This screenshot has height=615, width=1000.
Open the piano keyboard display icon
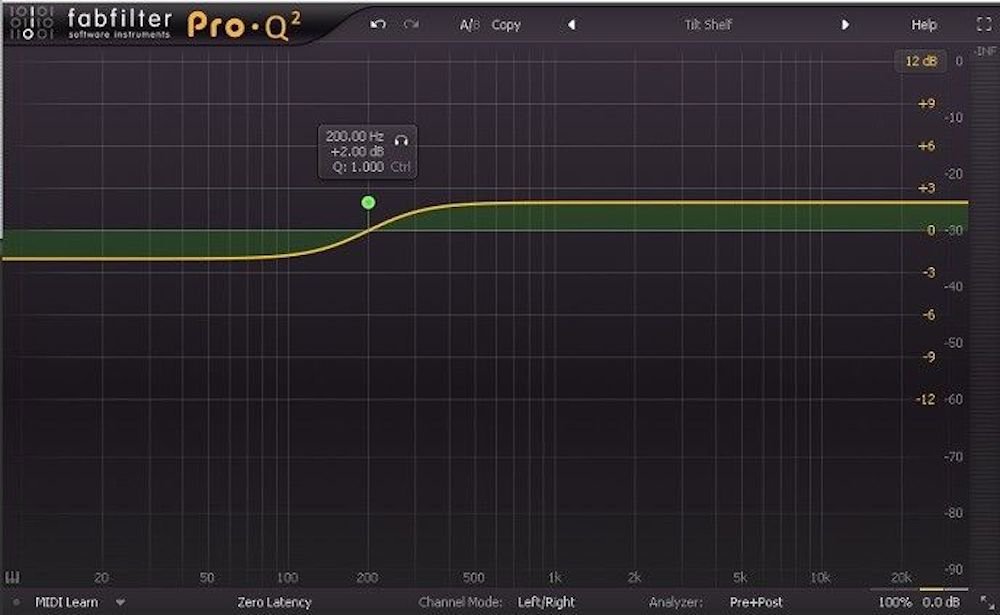tap(13, 577)
